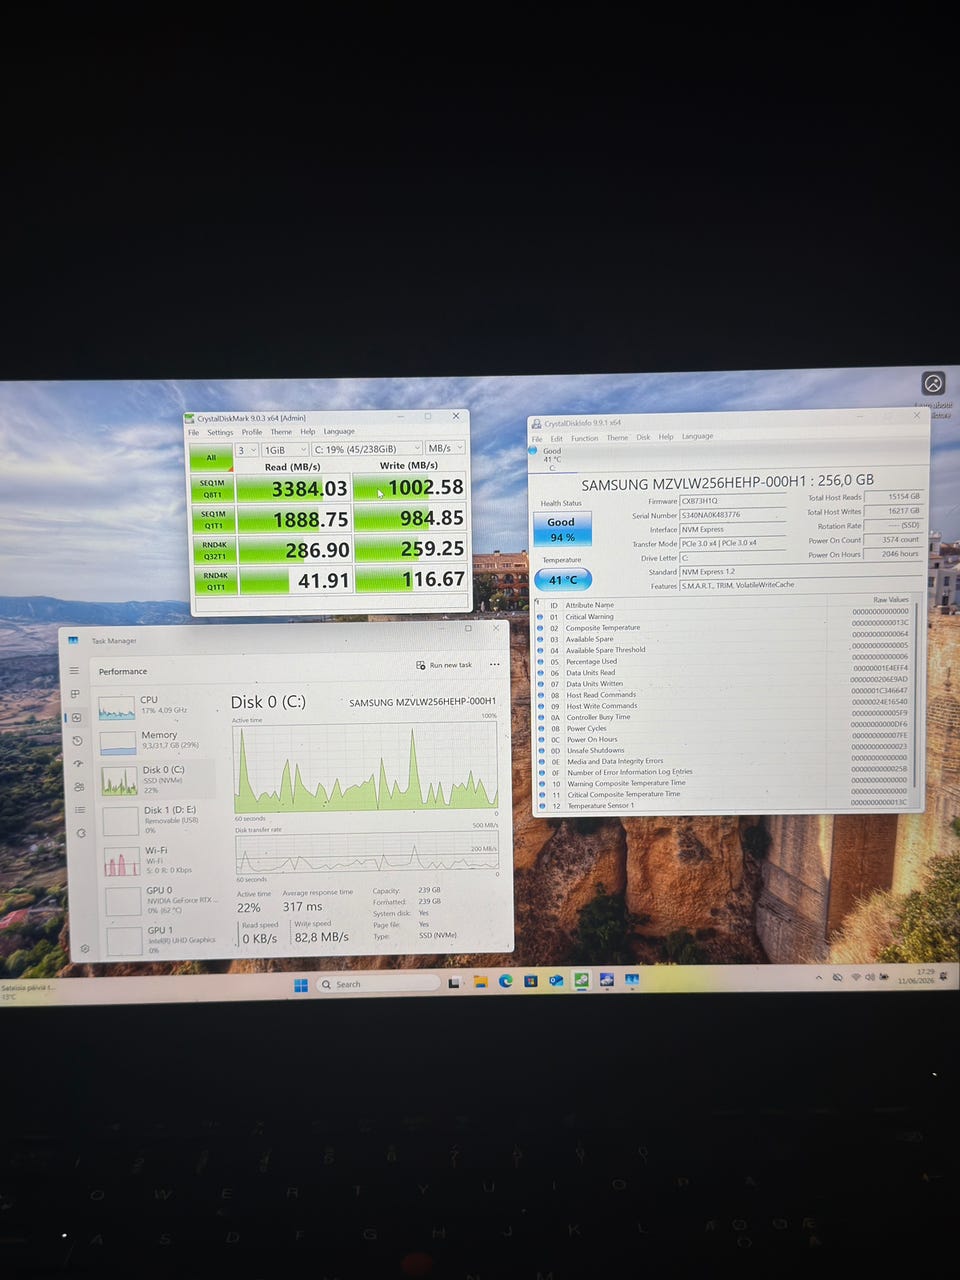Viewport: 960px width, 1280px height.
Task: Click the learn about this picture icon
Action: tap(933, 383)
